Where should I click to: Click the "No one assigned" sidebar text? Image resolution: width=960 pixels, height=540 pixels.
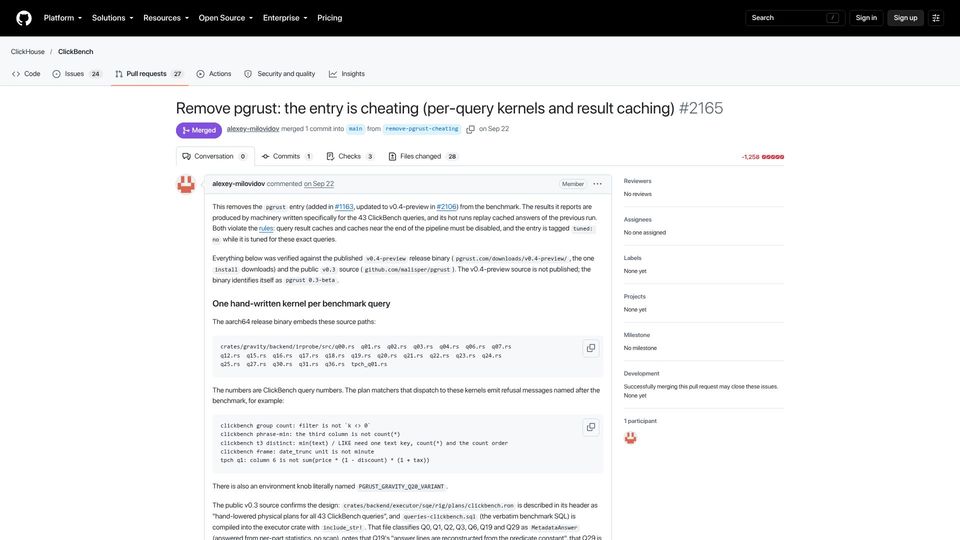(x=645, y=233)
